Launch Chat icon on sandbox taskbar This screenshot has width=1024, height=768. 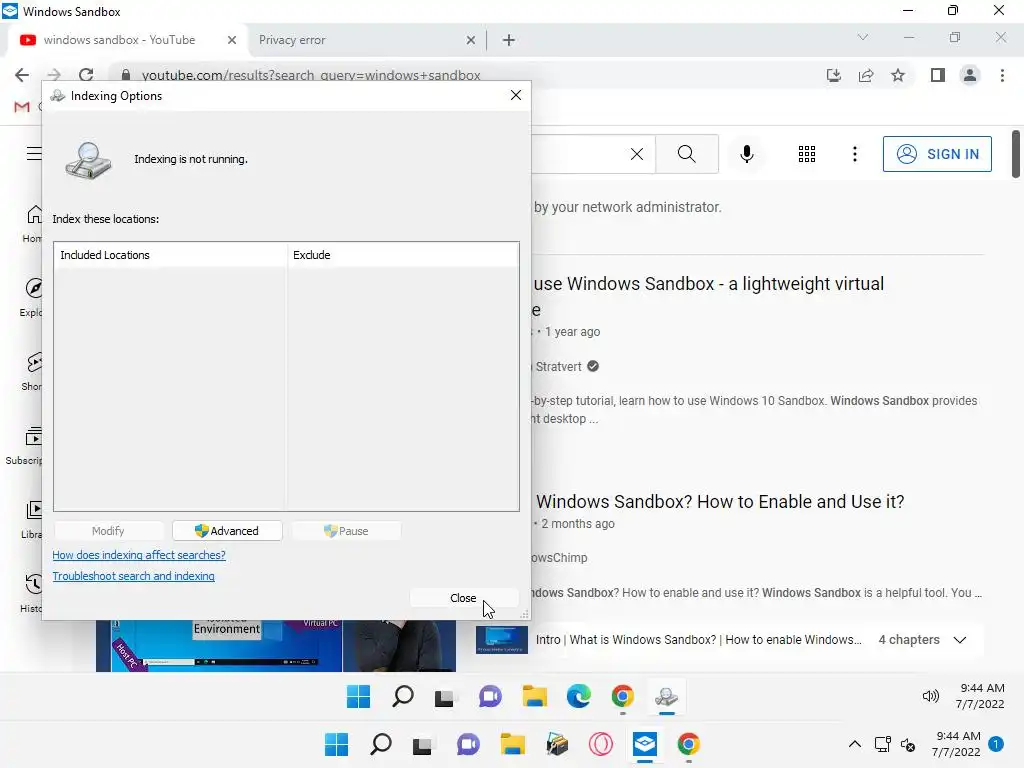[490, 697]
